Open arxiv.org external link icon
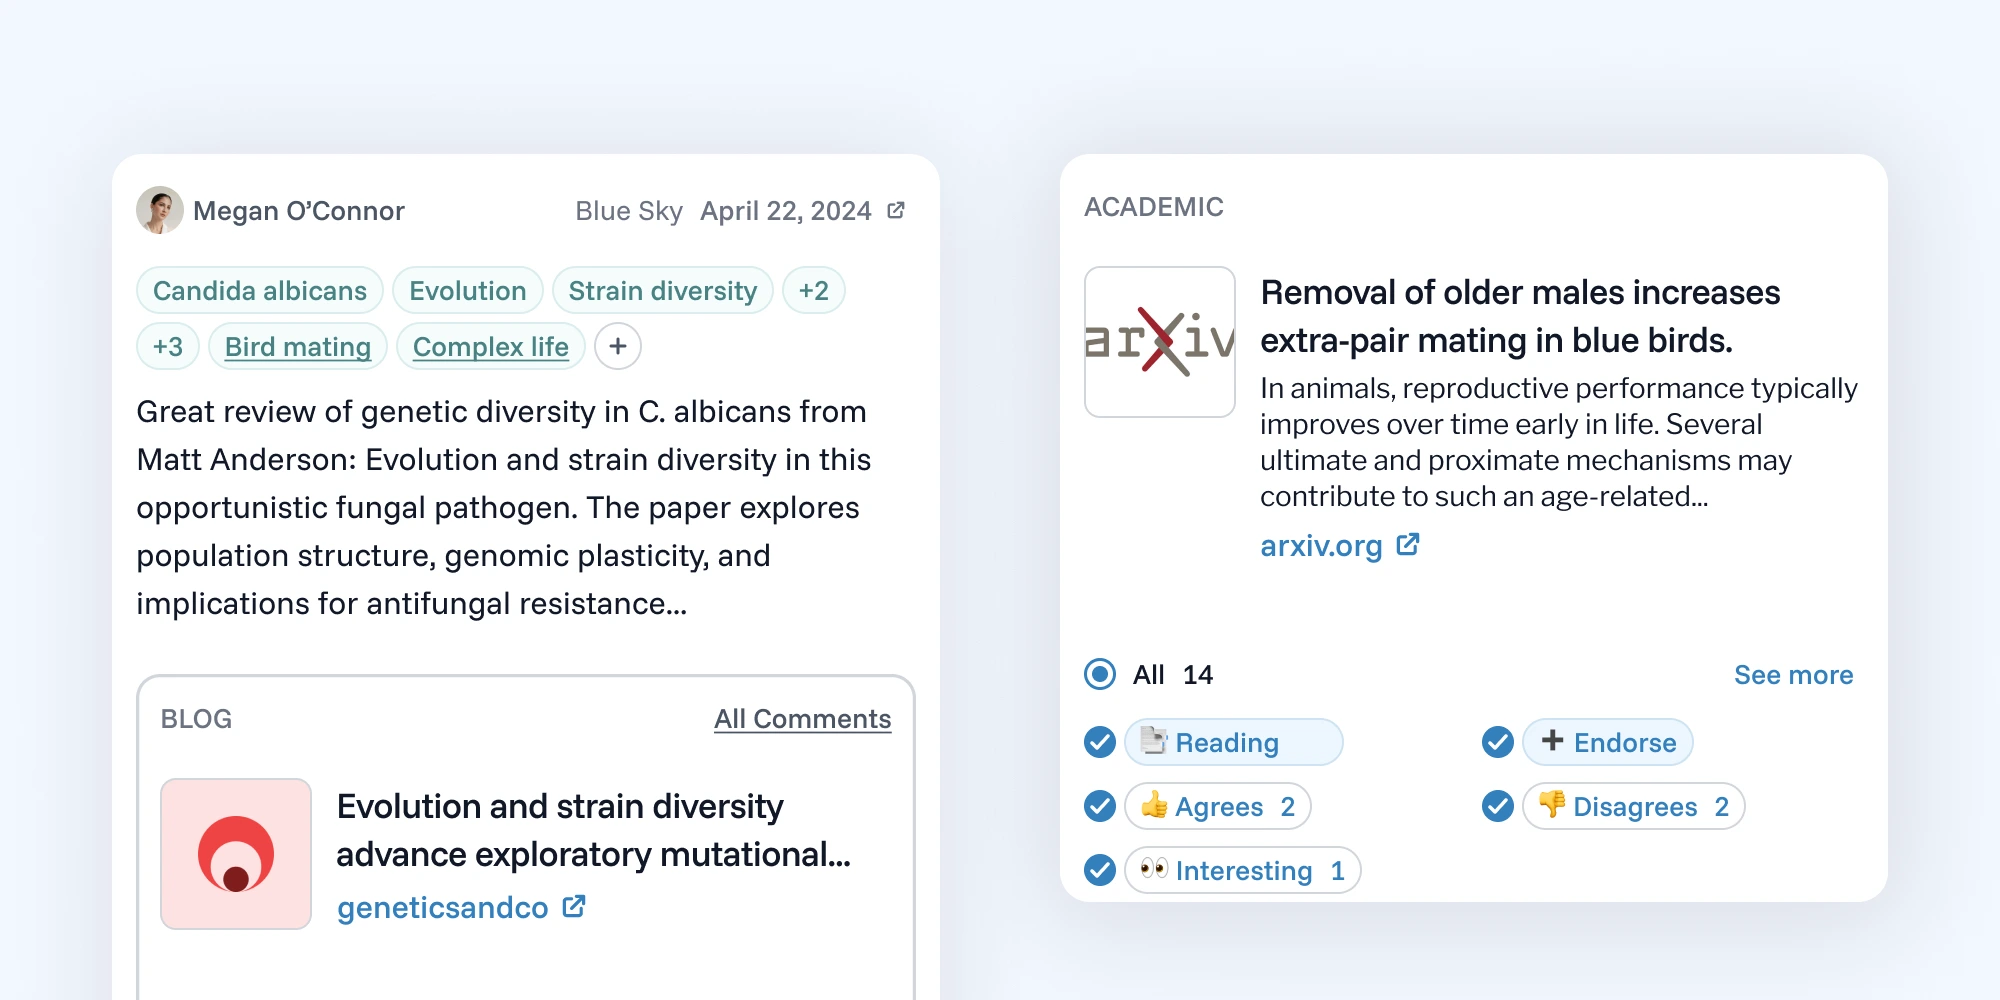 coord(1408,545)
